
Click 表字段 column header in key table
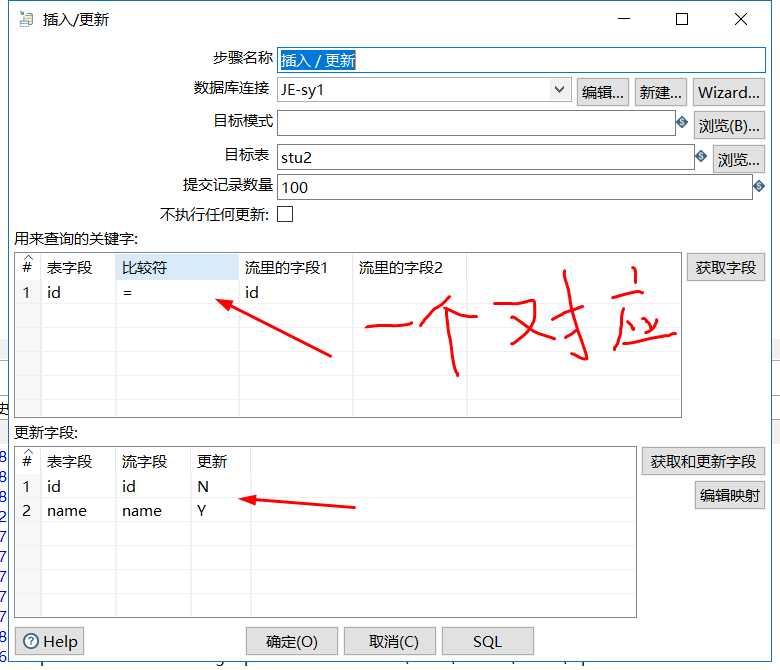(x=78, y=268)
